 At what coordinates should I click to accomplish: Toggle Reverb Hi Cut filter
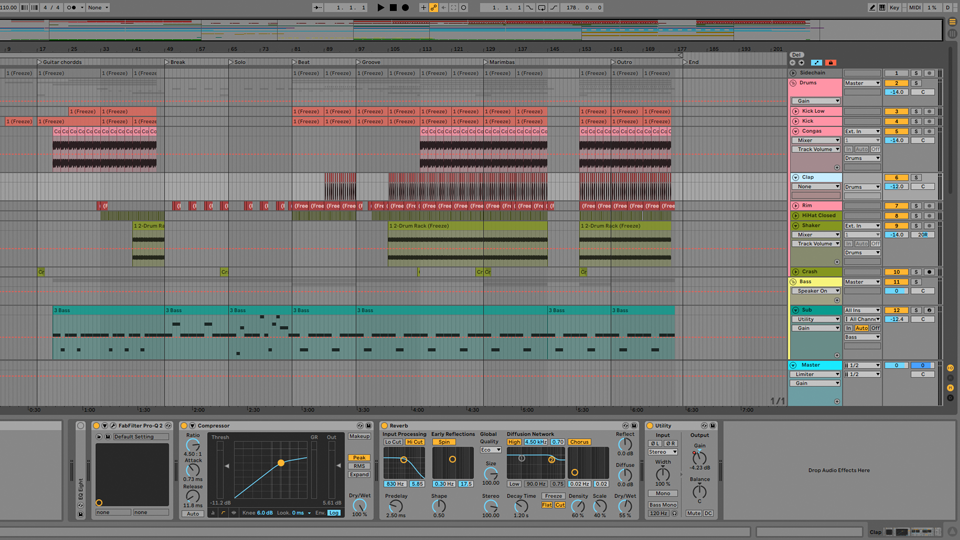[415, 442]
